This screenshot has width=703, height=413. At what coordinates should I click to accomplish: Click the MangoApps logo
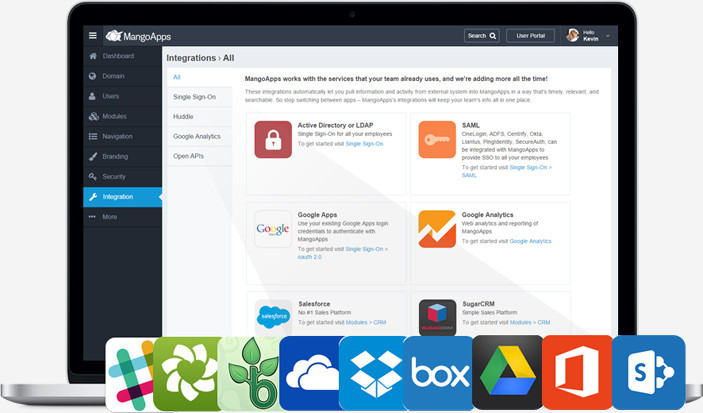point(138,36)
